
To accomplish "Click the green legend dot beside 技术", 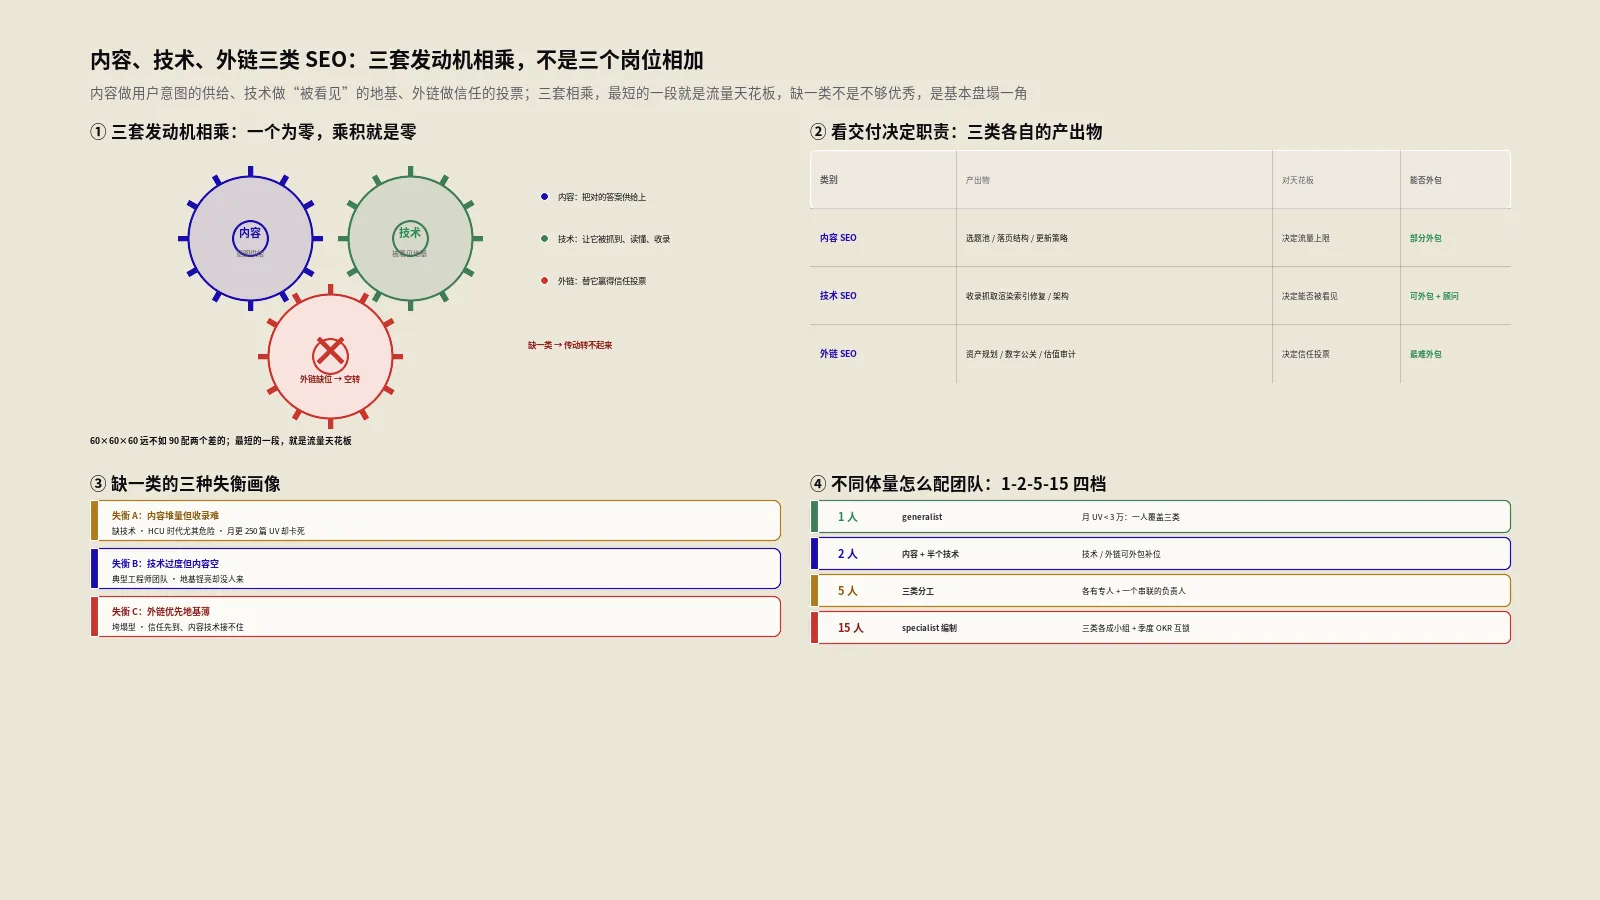I will [x=544, y=239].
